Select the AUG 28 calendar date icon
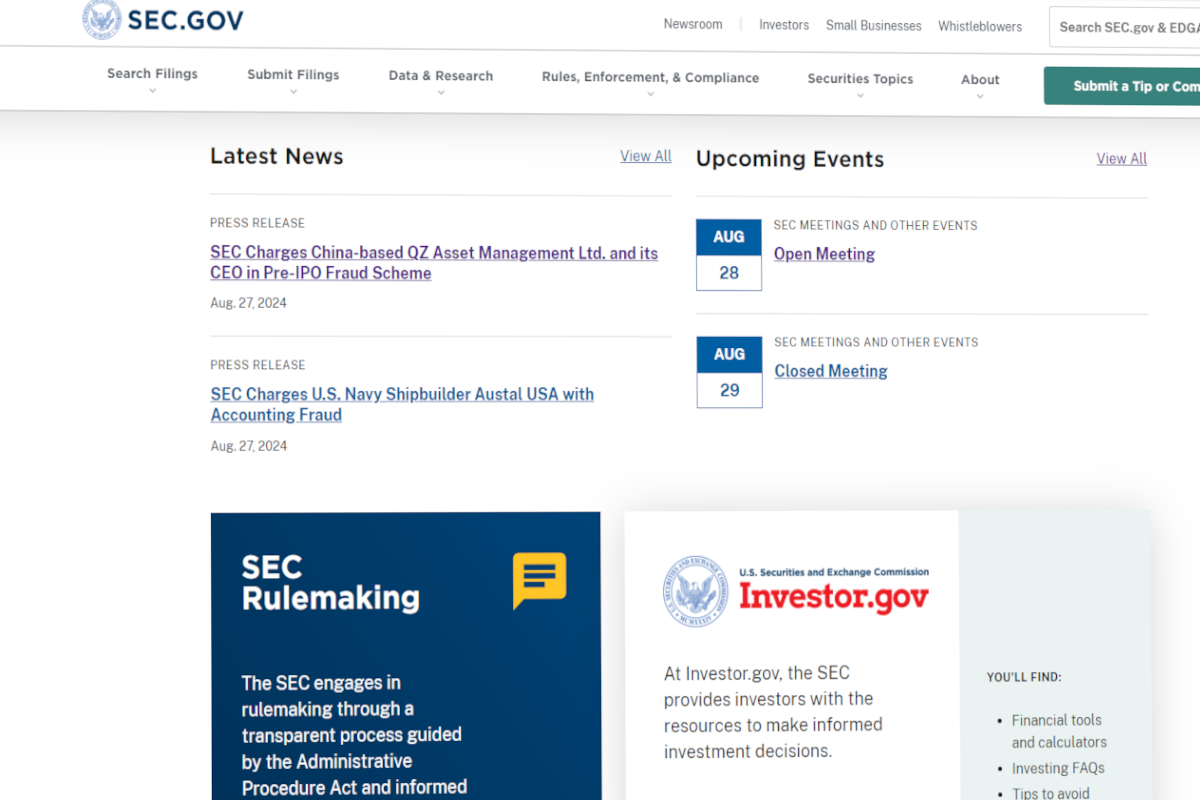Viewport: 1200px width, 800px height. coord(729,255)
